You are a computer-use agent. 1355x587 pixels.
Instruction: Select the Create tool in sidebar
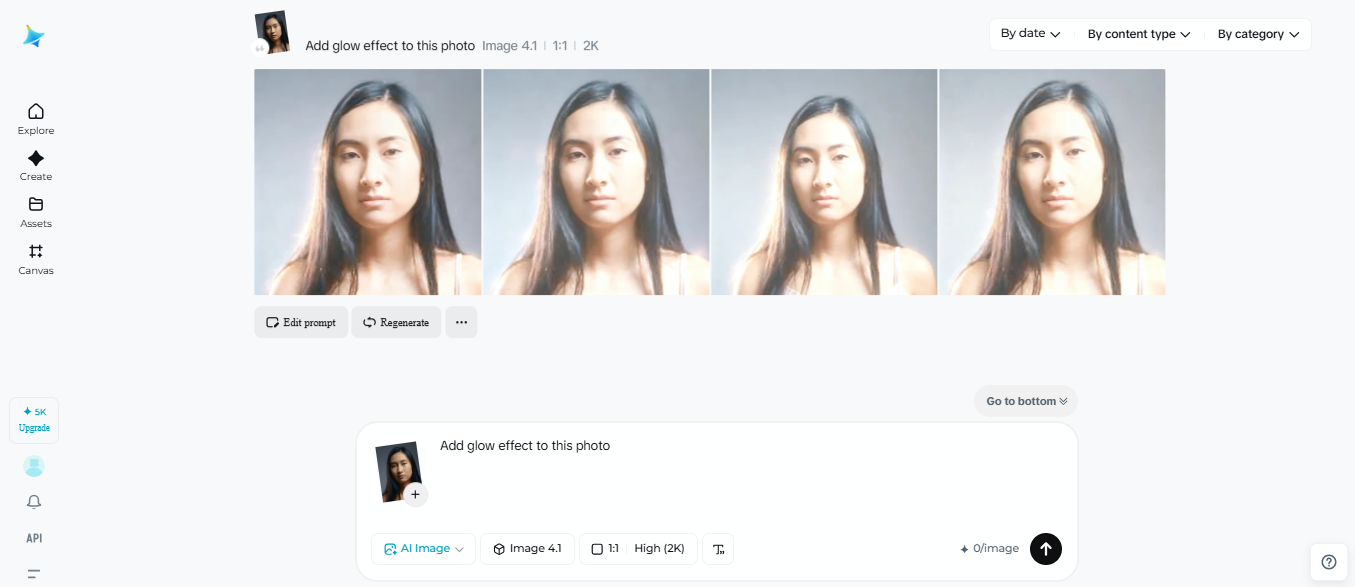(35, 164)
